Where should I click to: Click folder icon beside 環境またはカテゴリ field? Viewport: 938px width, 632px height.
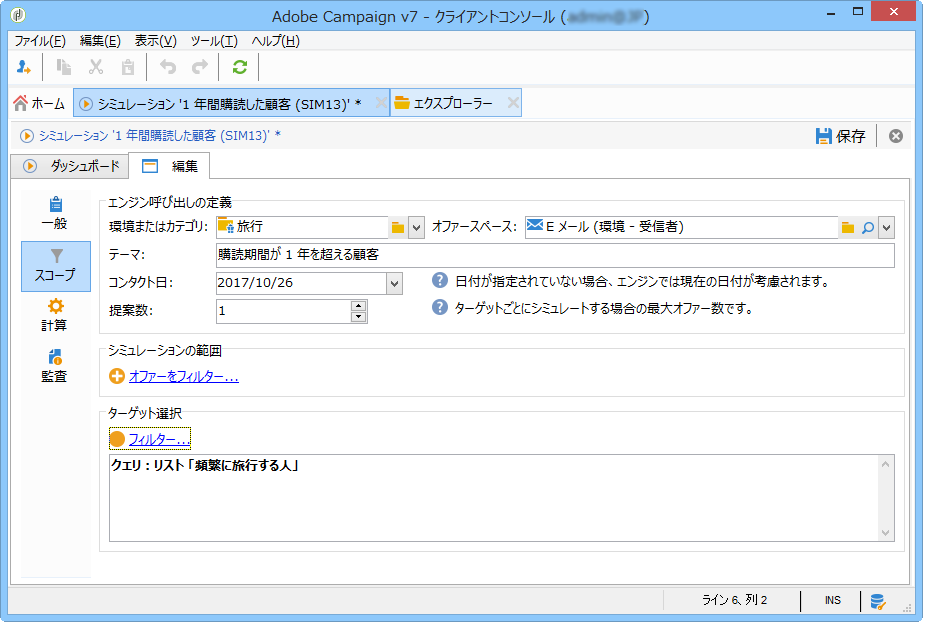398,228
